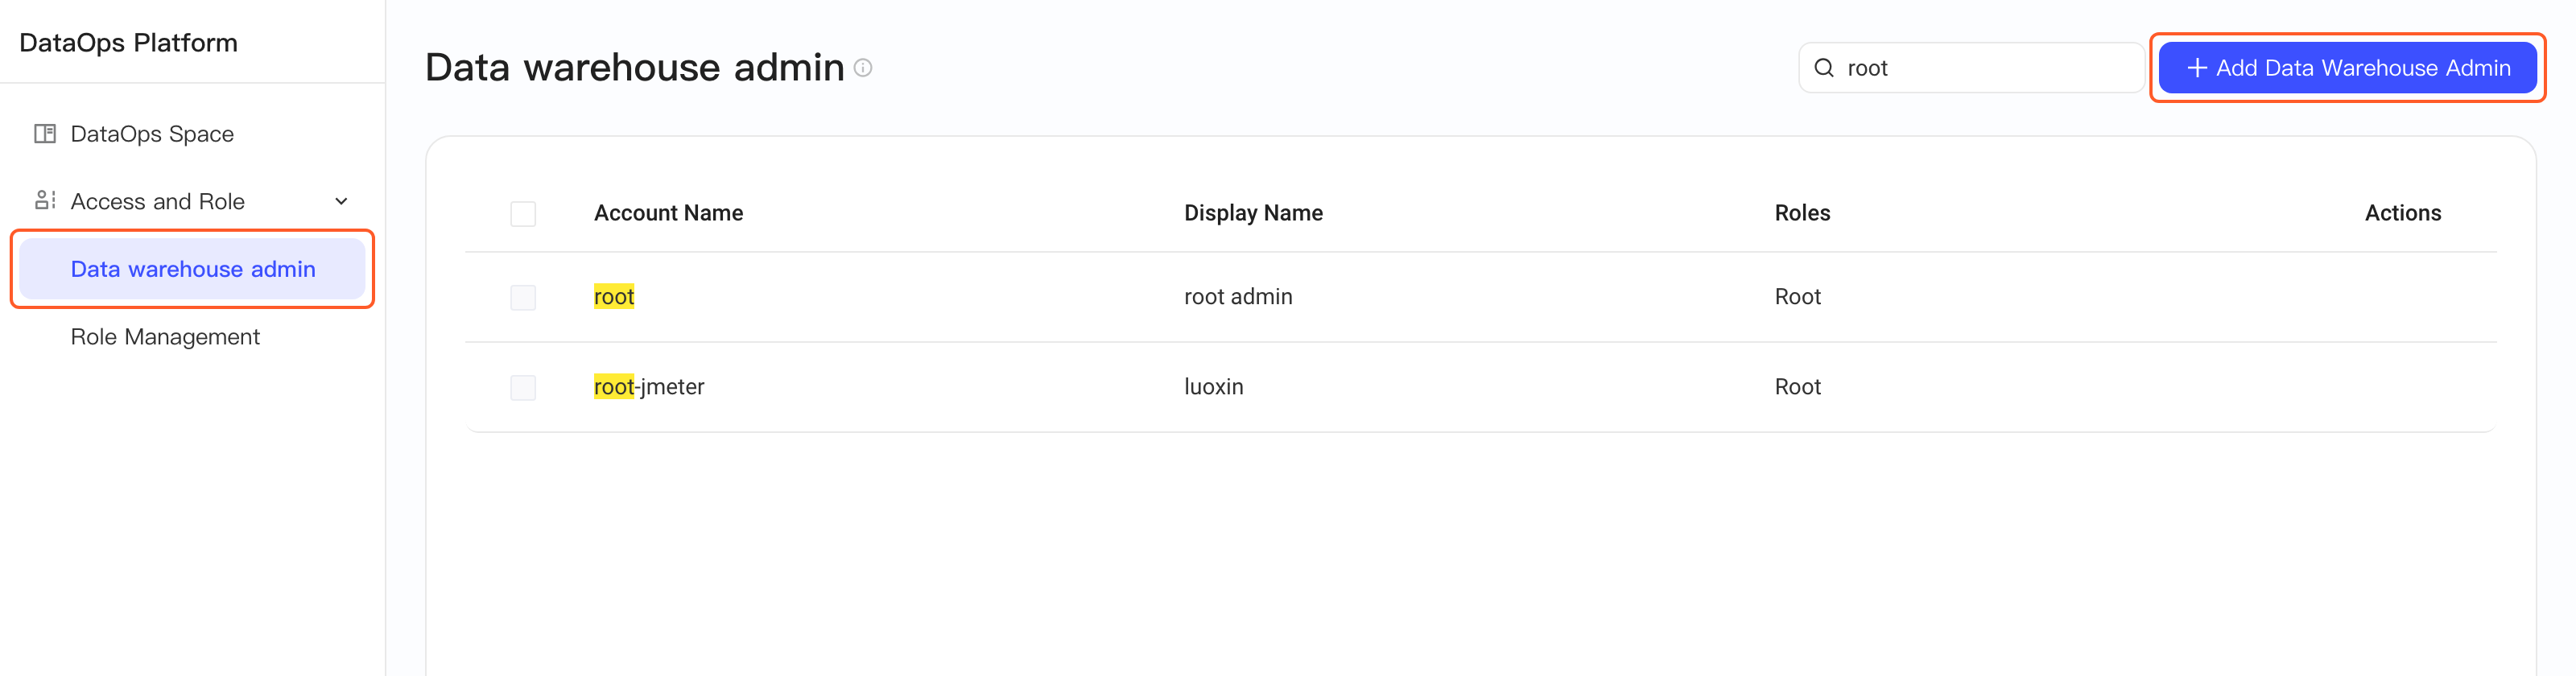2576x676 pixels.
Task: Click the info icon beside page title
Action: click(863, 68)
